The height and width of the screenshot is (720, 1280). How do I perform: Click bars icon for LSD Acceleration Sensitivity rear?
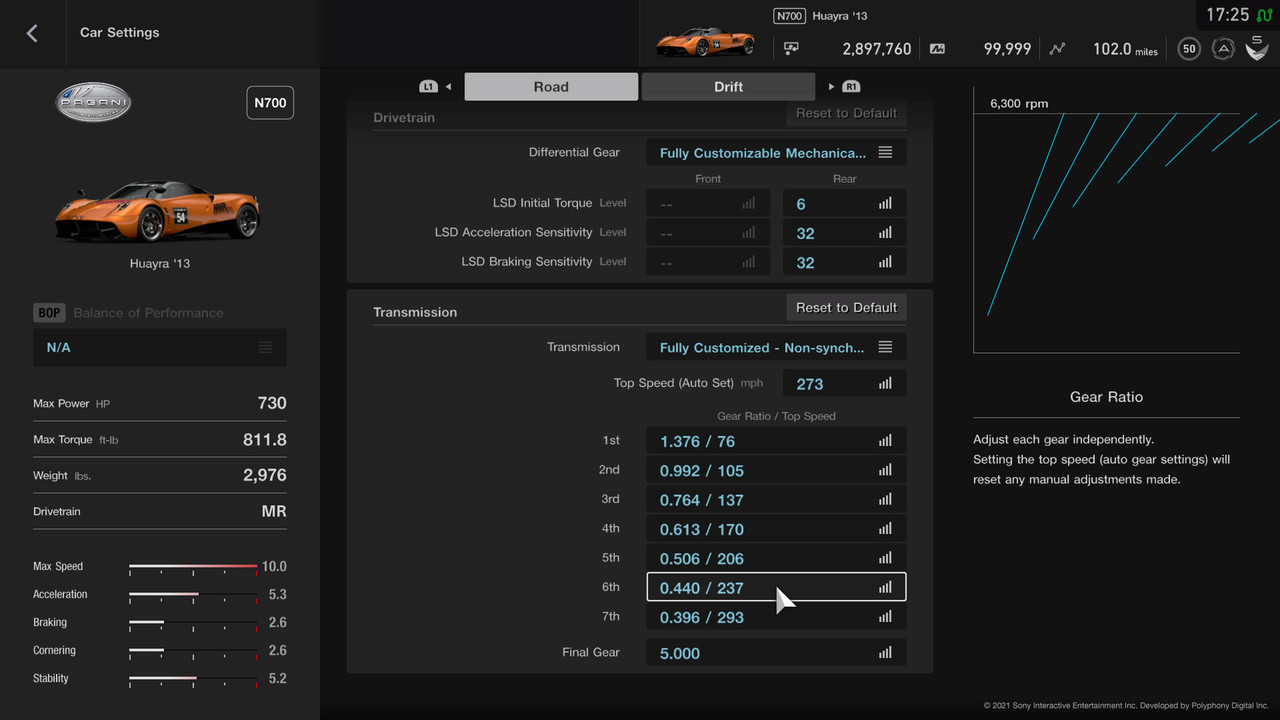pos(885,233)
